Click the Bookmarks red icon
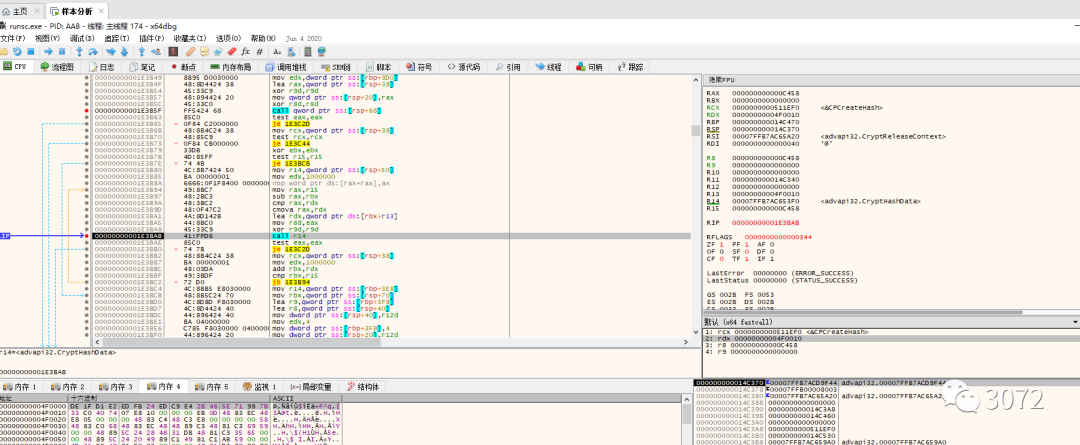 pos(232,52)
